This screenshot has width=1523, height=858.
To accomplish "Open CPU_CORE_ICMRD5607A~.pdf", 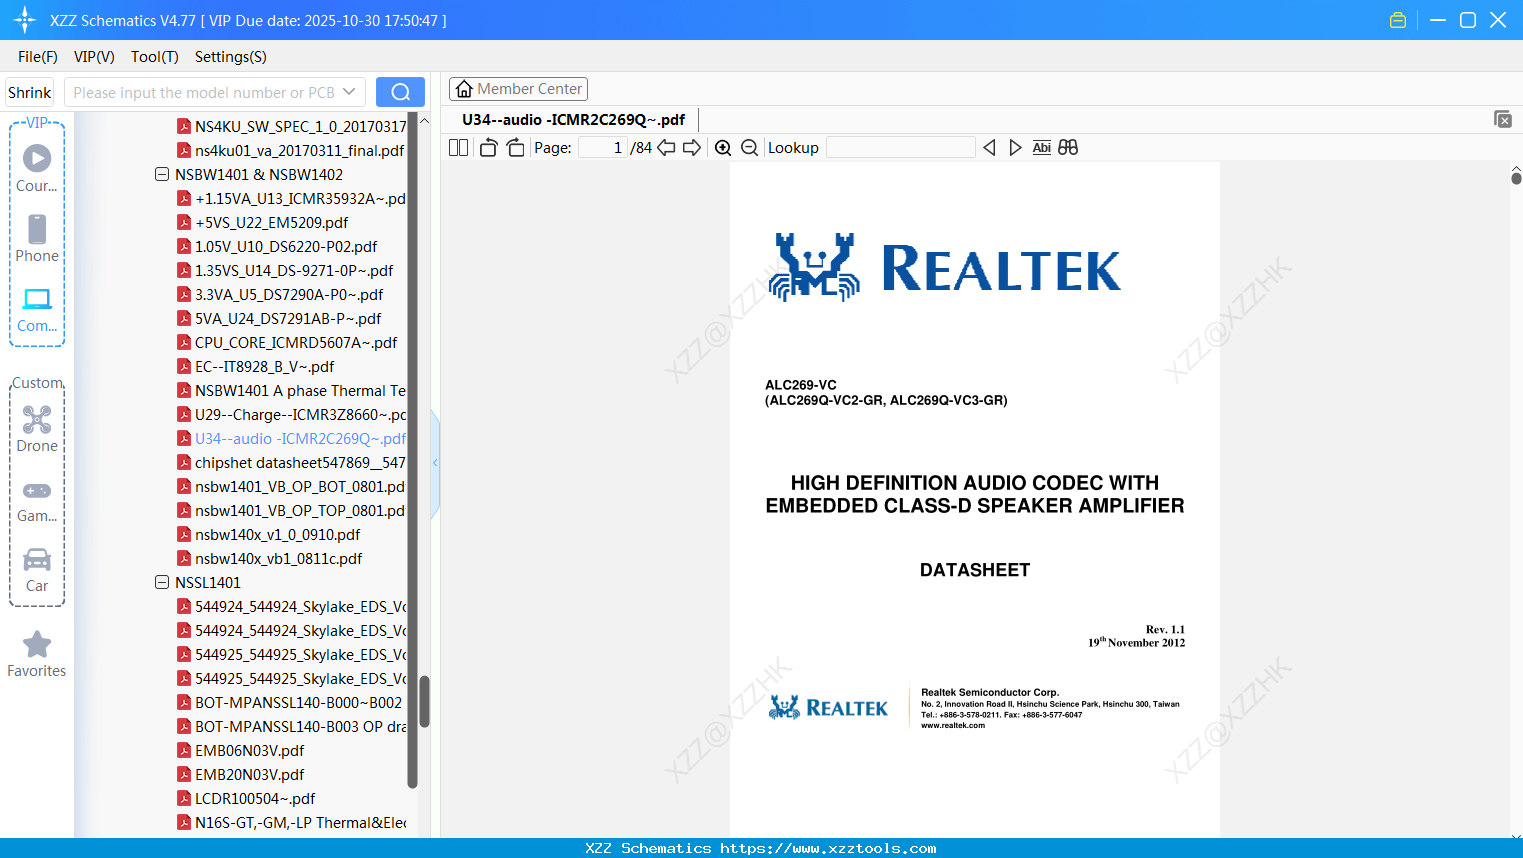I will point(287,342).
